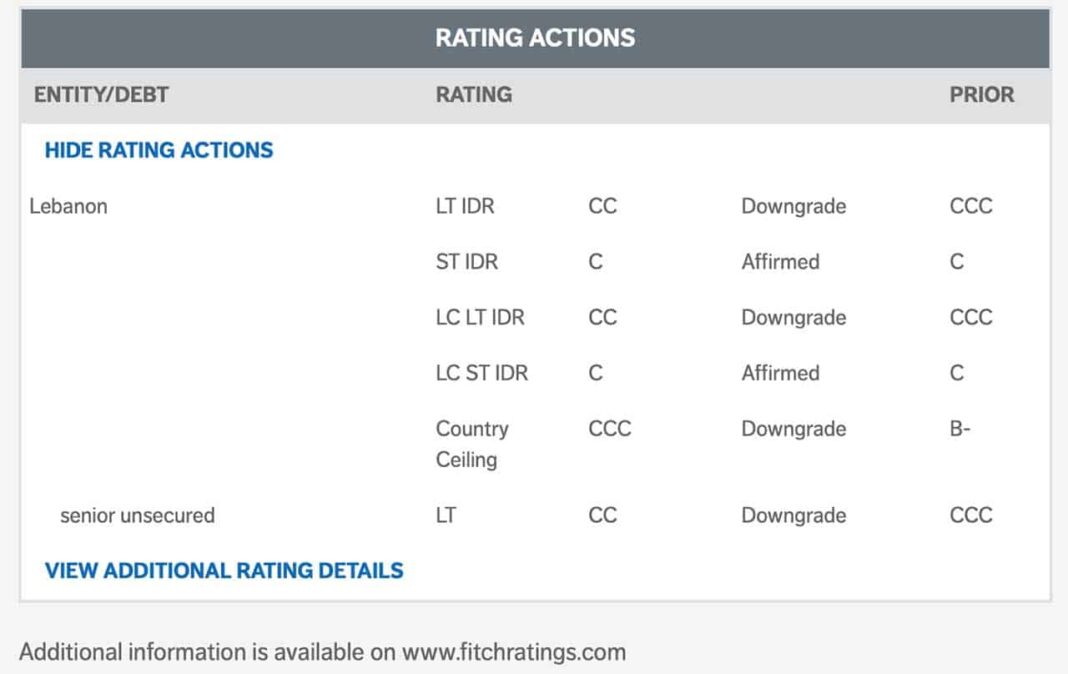Select the LT IDR rating type

tap(465, 206)
